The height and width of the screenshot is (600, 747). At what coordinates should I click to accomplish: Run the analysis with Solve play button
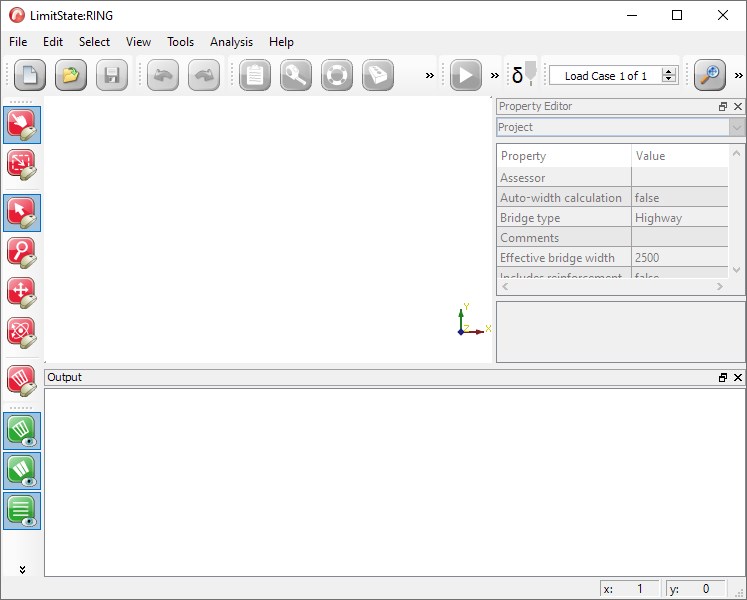tap(466, 75)
